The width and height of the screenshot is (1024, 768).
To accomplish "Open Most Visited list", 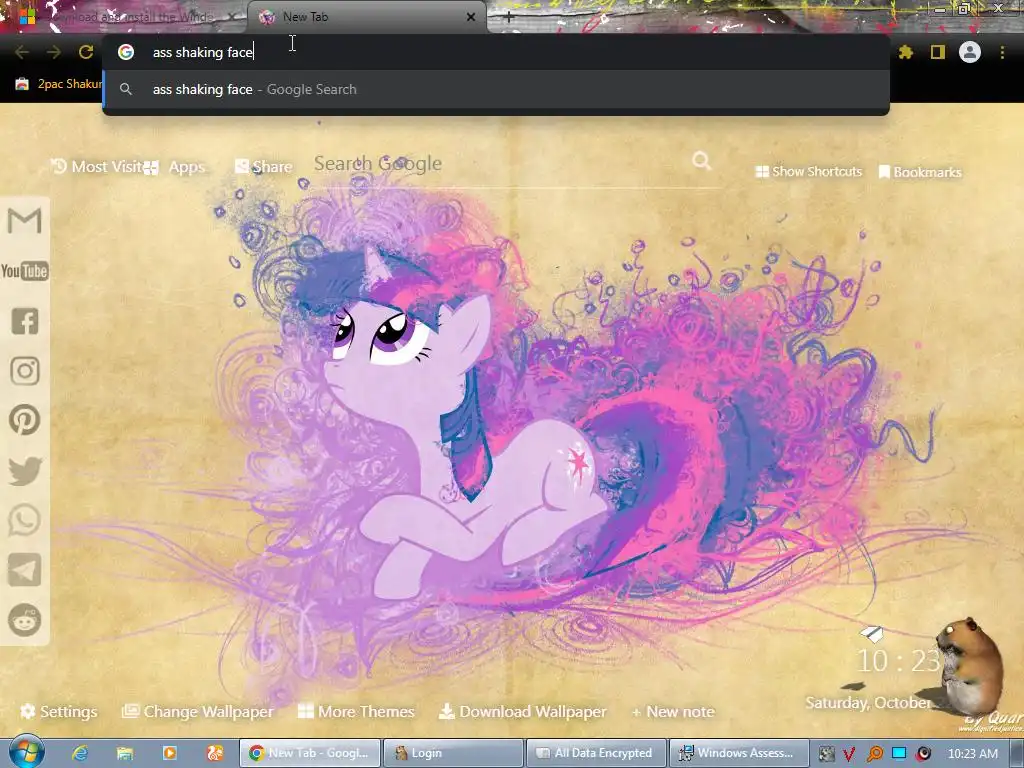I will [98, 167].
